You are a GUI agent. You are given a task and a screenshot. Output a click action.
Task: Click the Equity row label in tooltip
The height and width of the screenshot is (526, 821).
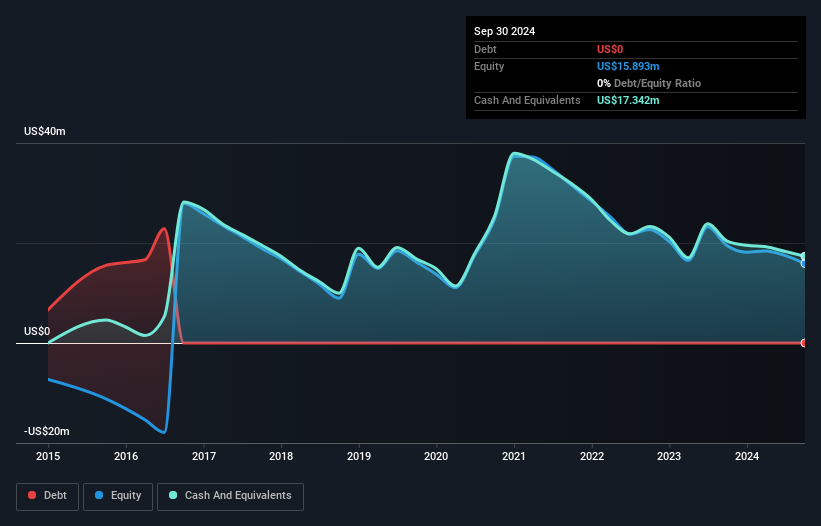[x=489, y=66]
